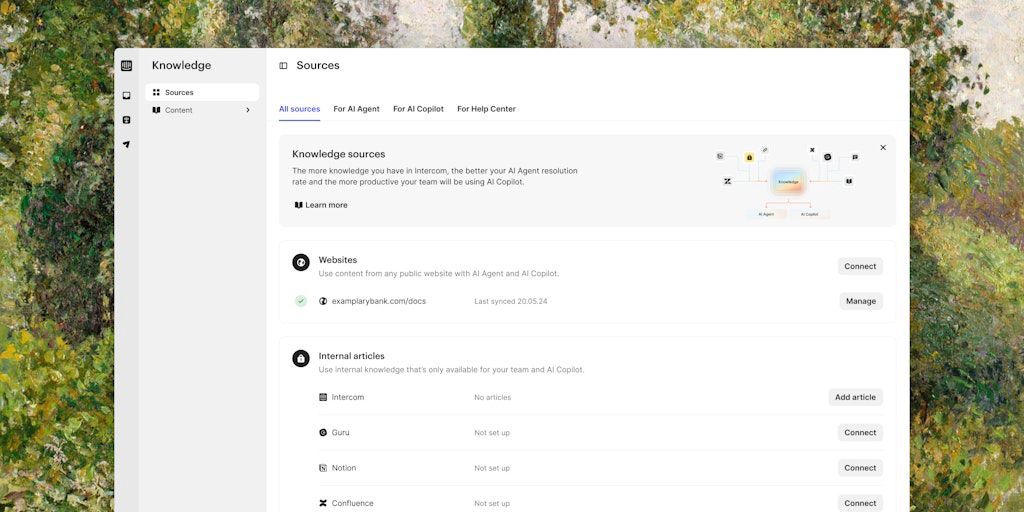
Task: Switch to the For AI Agent tab
Action: tap(356, 109)
